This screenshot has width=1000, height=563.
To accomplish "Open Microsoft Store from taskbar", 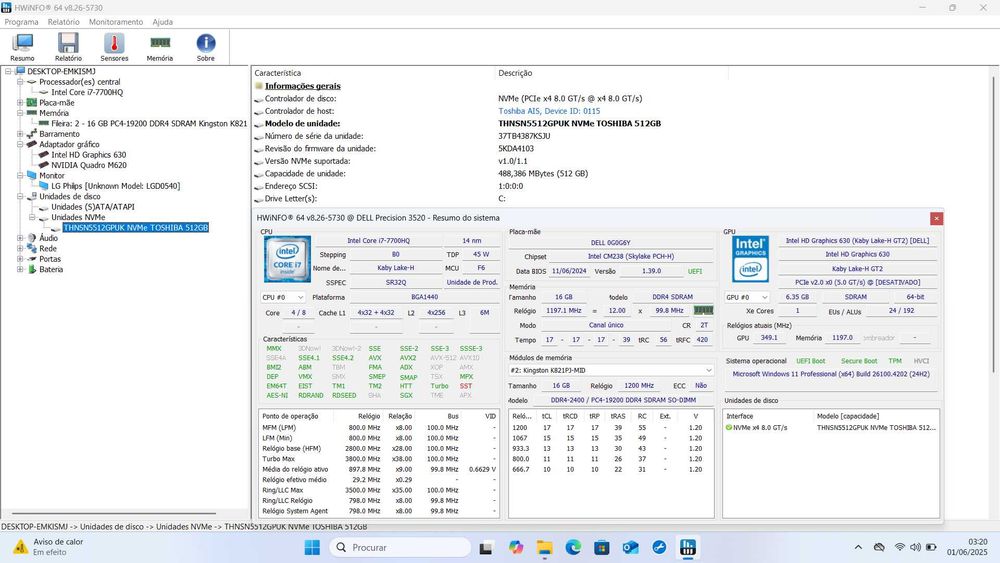I will point(601,547).
